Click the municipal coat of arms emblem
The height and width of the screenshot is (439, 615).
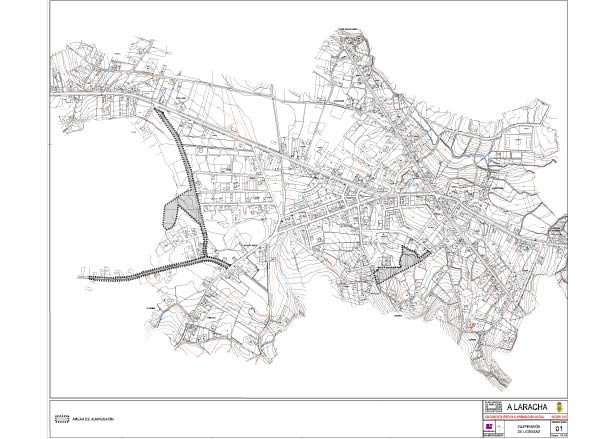pyautogui.click(x=559, y=407)
